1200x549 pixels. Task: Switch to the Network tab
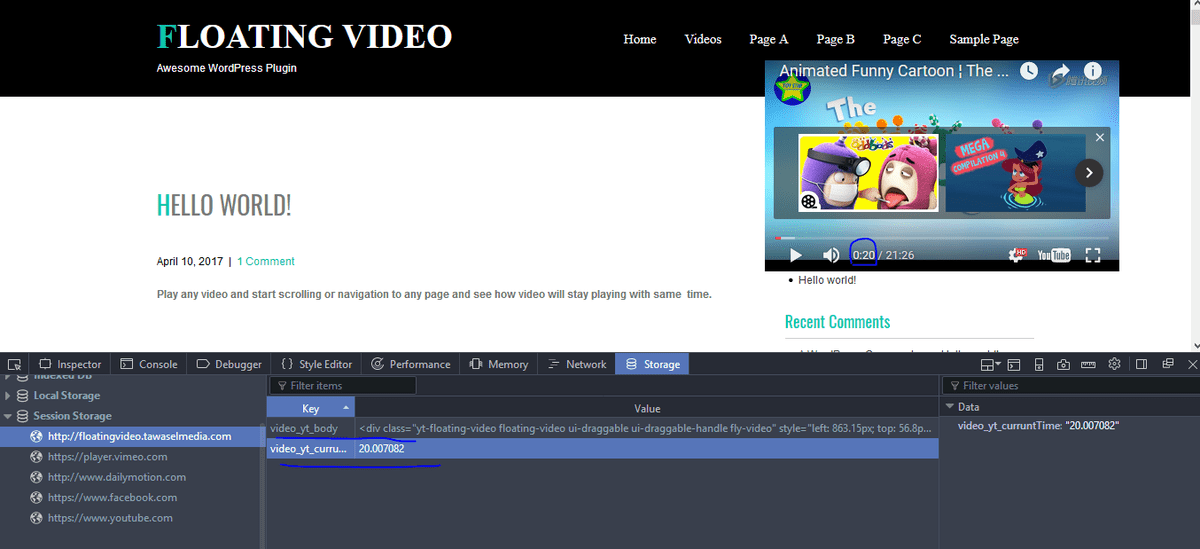pos(577,364)
